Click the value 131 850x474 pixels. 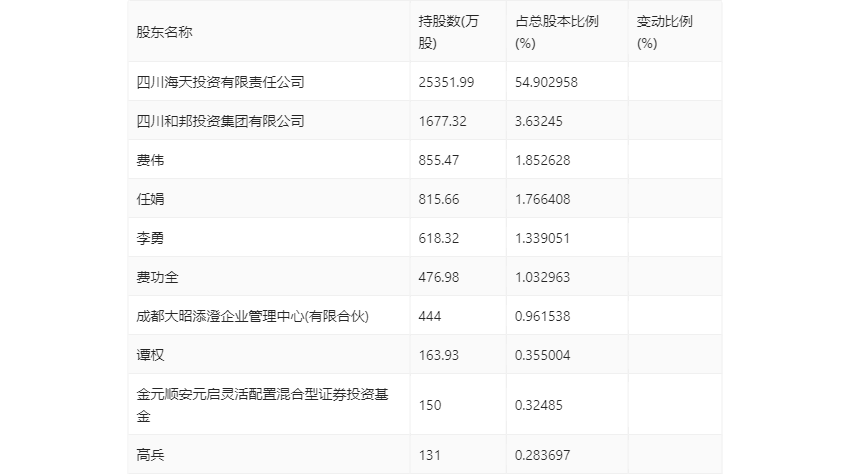[429, 455]
